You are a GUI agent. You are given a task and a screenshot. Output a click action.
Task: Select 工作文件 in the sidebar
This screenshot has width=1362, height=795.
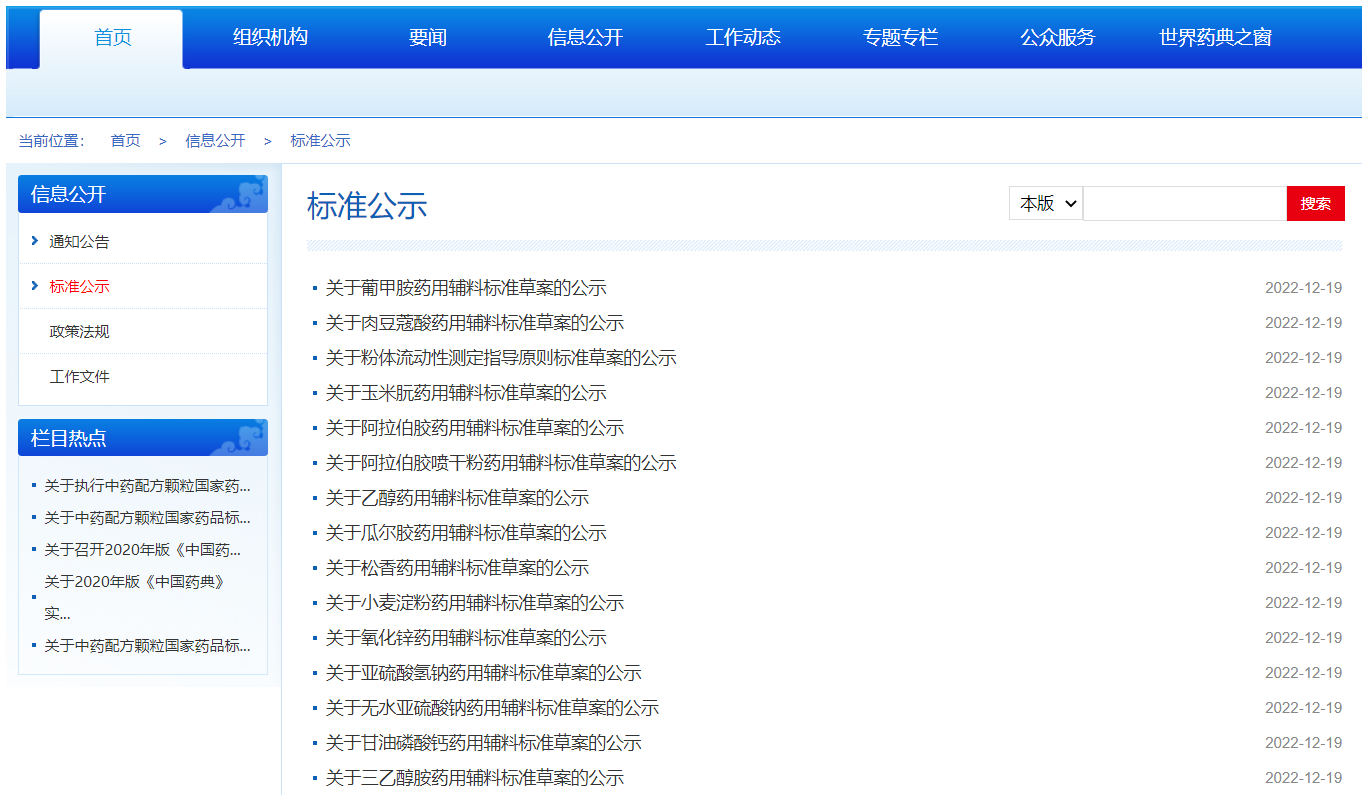pyautogui.click(x=79, y=376)
